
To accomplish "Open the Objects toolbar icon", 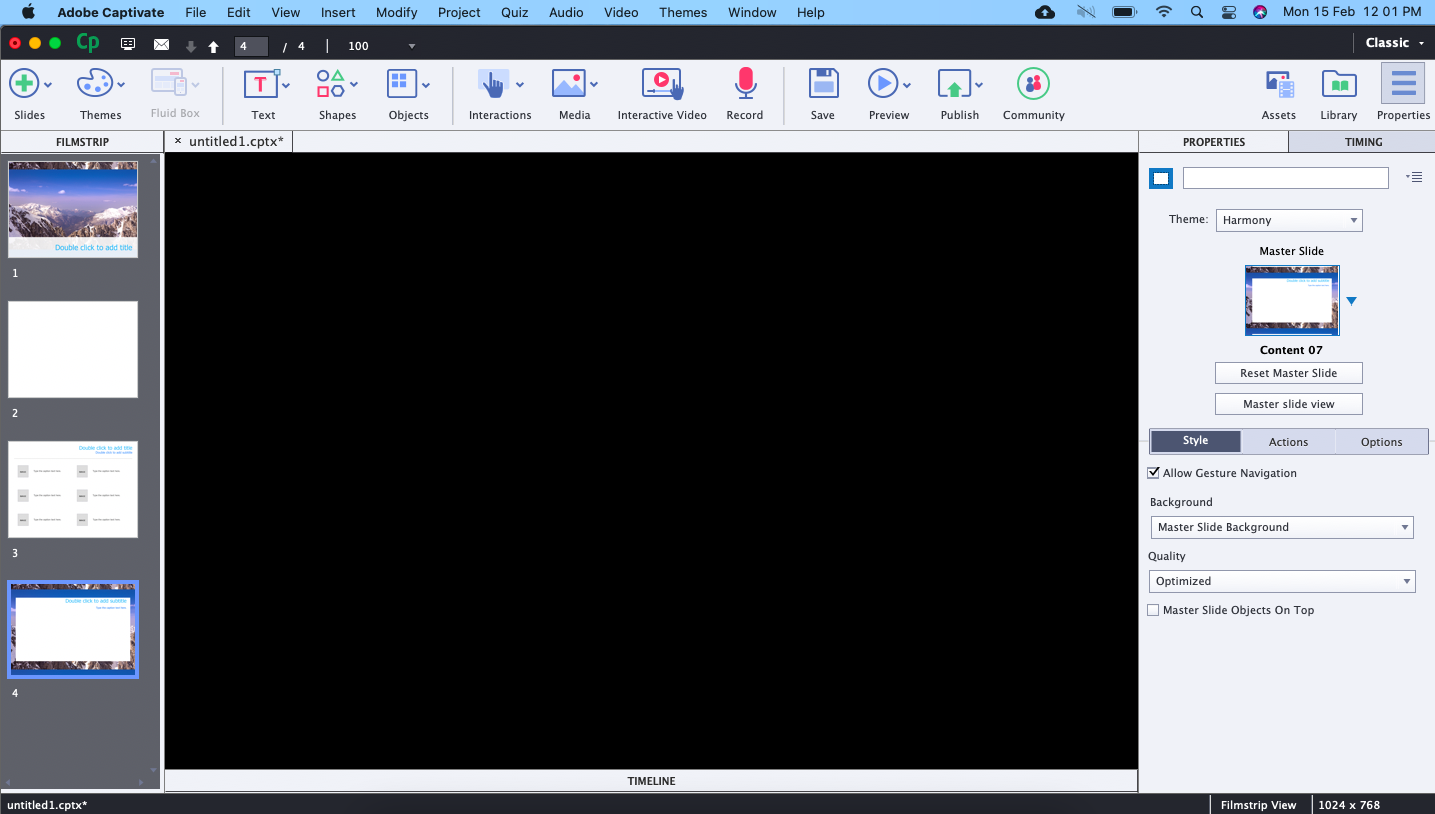I will tap(404, 94).
